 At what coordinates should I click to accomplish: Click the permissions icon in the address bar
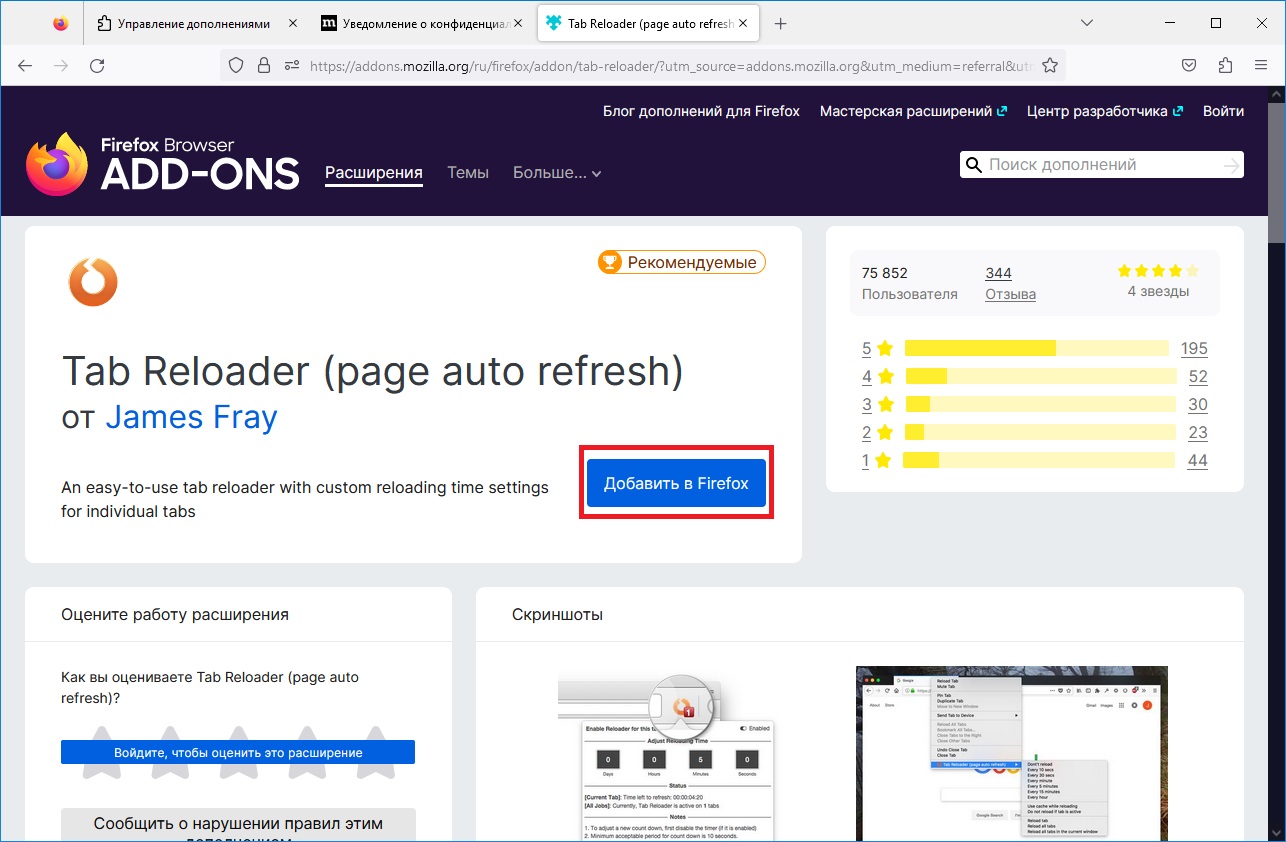pyautogui.click(x=292, y=66)
